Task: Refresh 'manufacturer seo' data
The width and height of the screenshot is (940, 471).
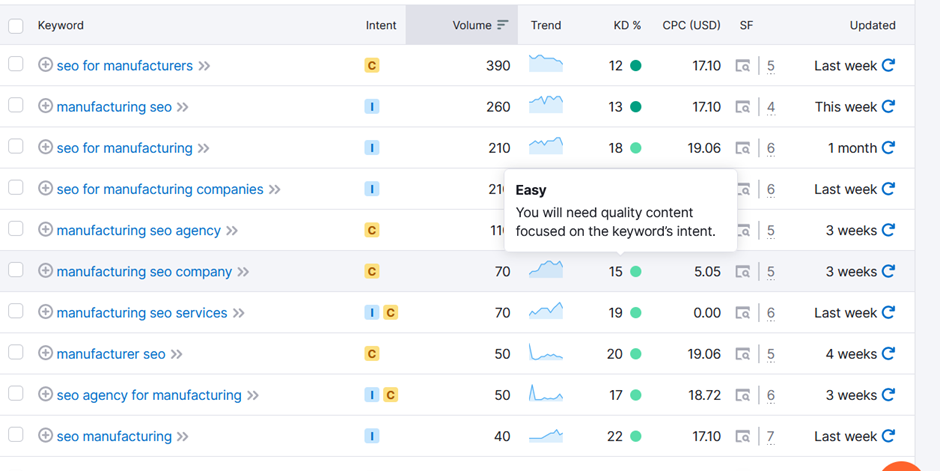Action: (888, 354)
